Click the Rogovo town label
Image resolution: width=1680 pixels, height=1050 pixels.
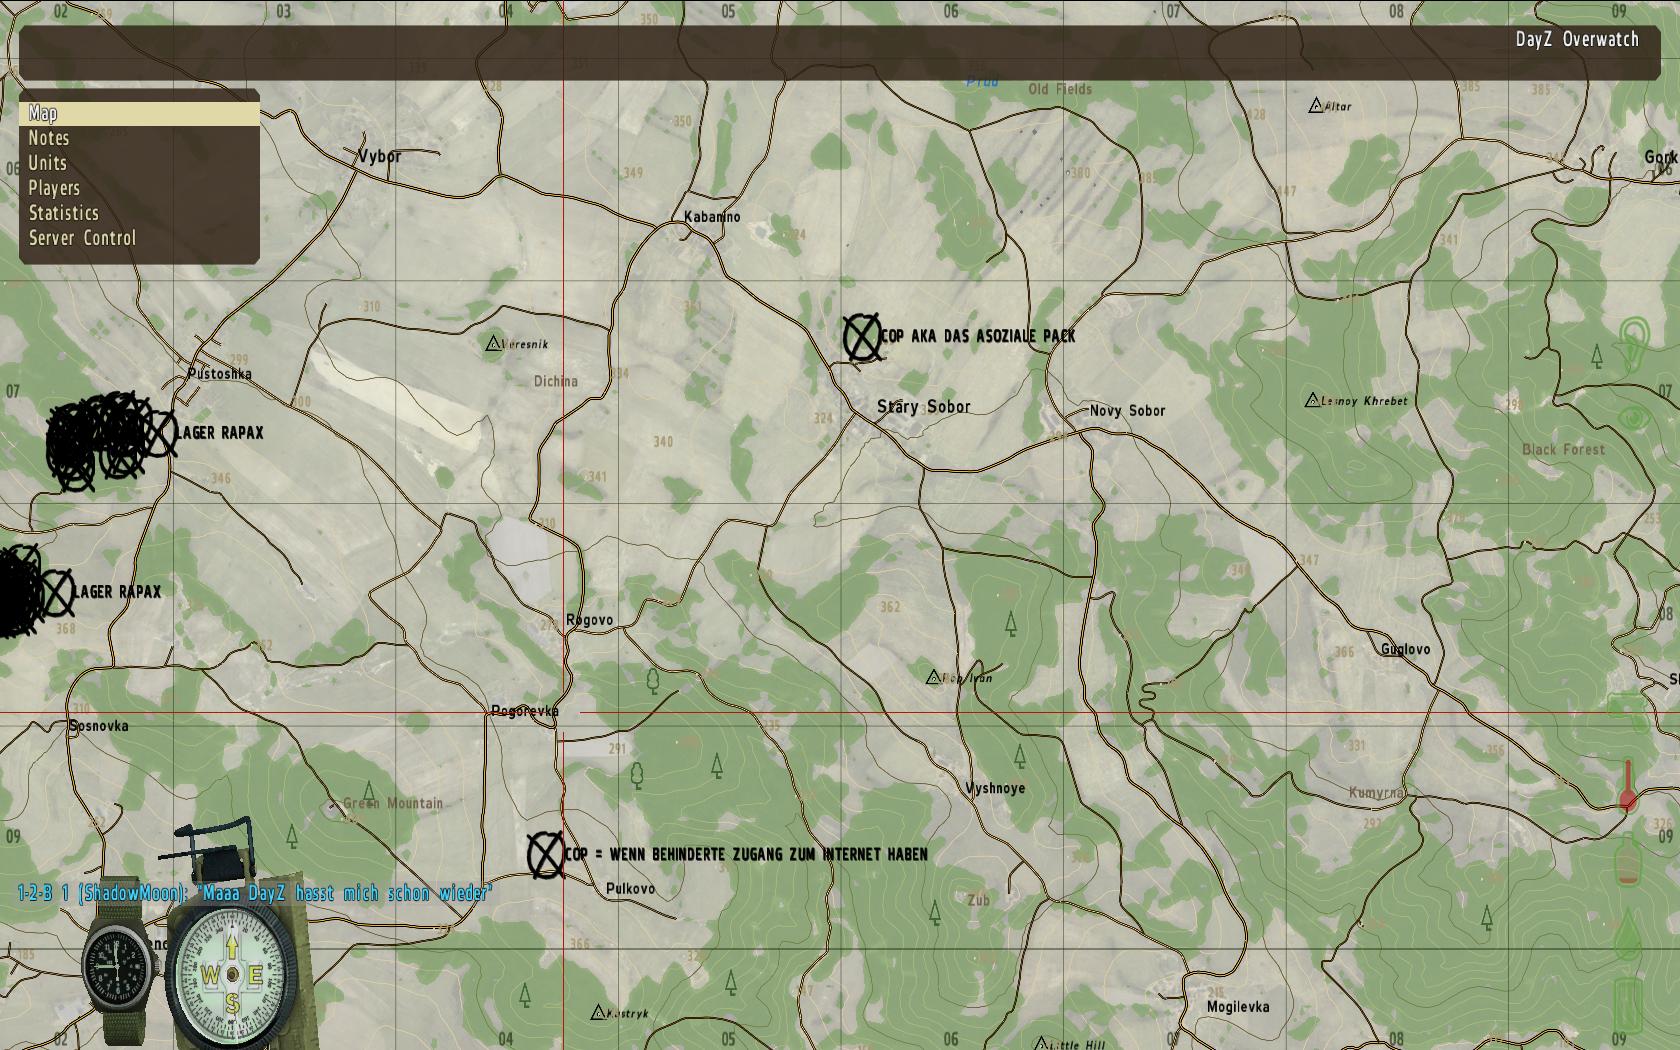click(x=589, y=620)
